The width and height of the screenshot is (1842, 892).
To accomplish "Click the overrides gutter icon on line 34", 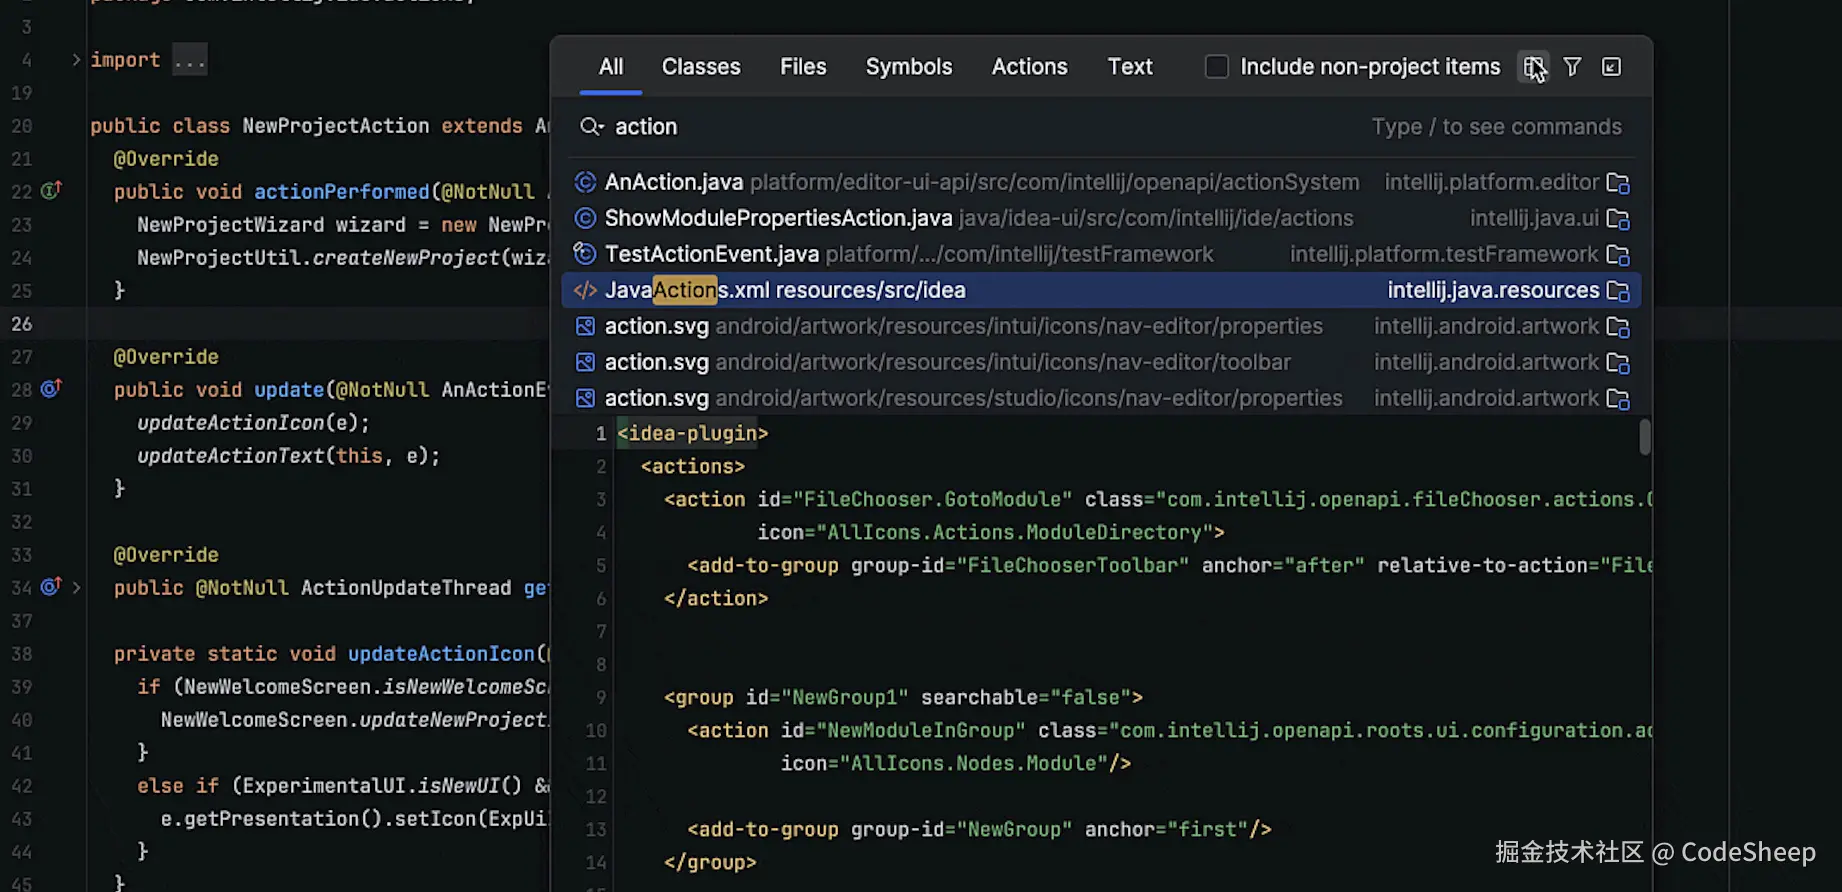I will point(51,587).
